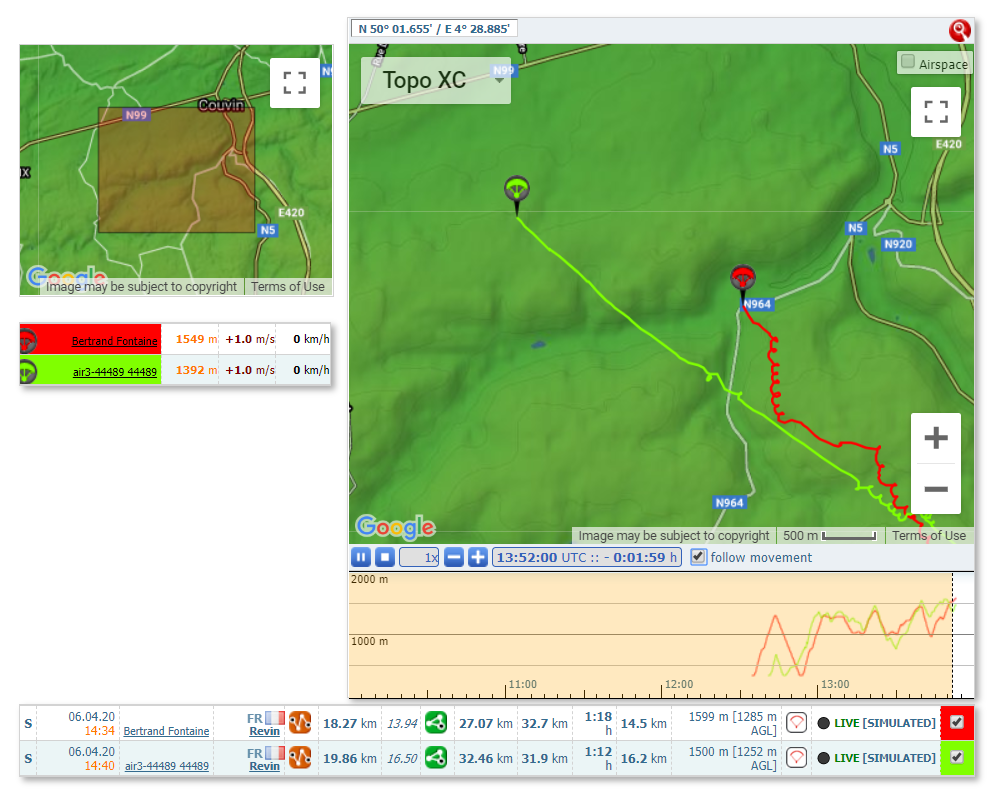Open air3-44489 44489 link in legend panel
This screenshot has height=794, width=1000.
tap(115, 372)
